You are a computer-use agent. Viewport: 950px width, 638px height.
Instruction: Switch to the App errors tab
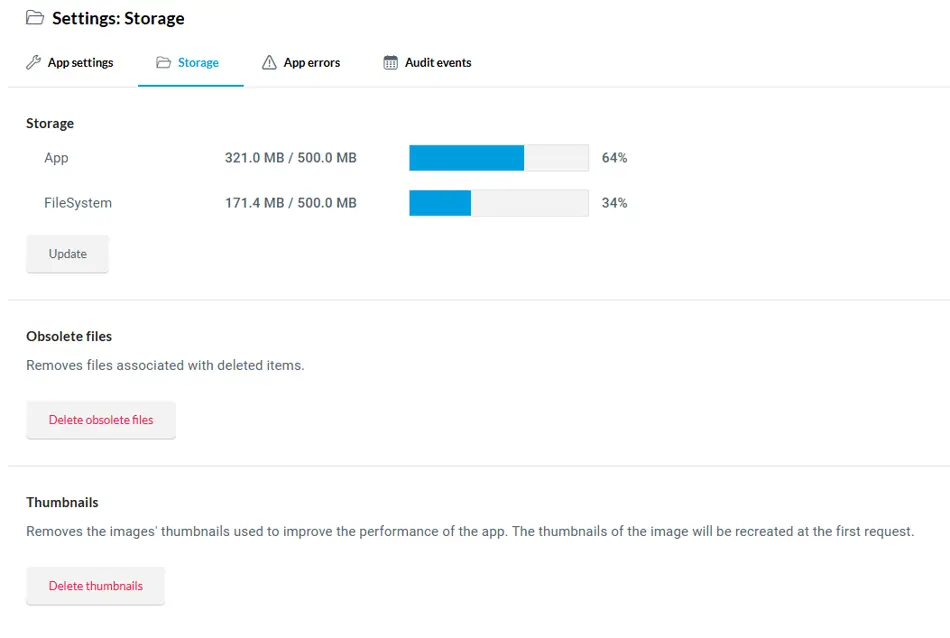301,62
